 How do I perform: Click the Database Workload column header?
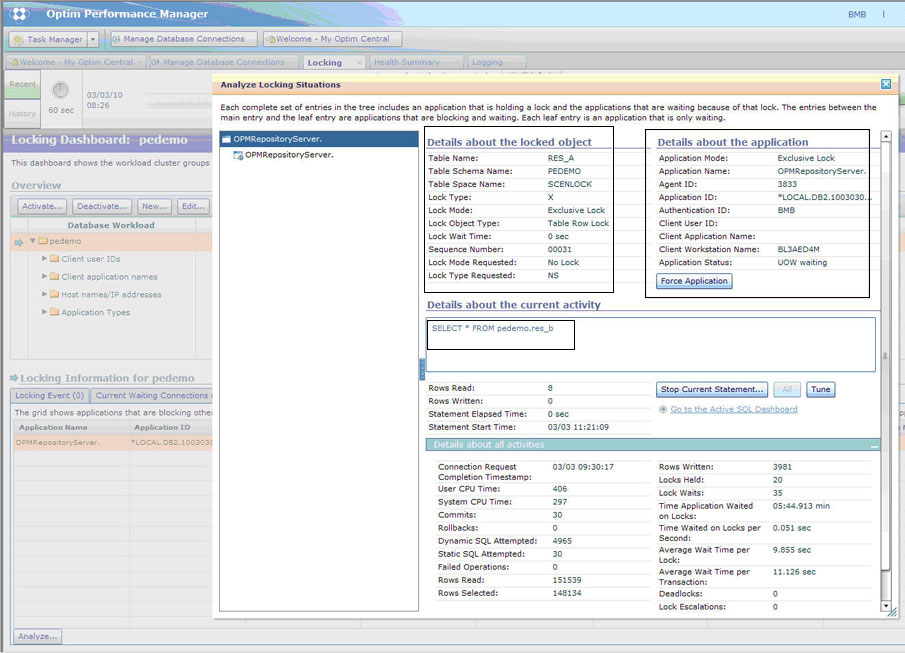tap(111, 225)
